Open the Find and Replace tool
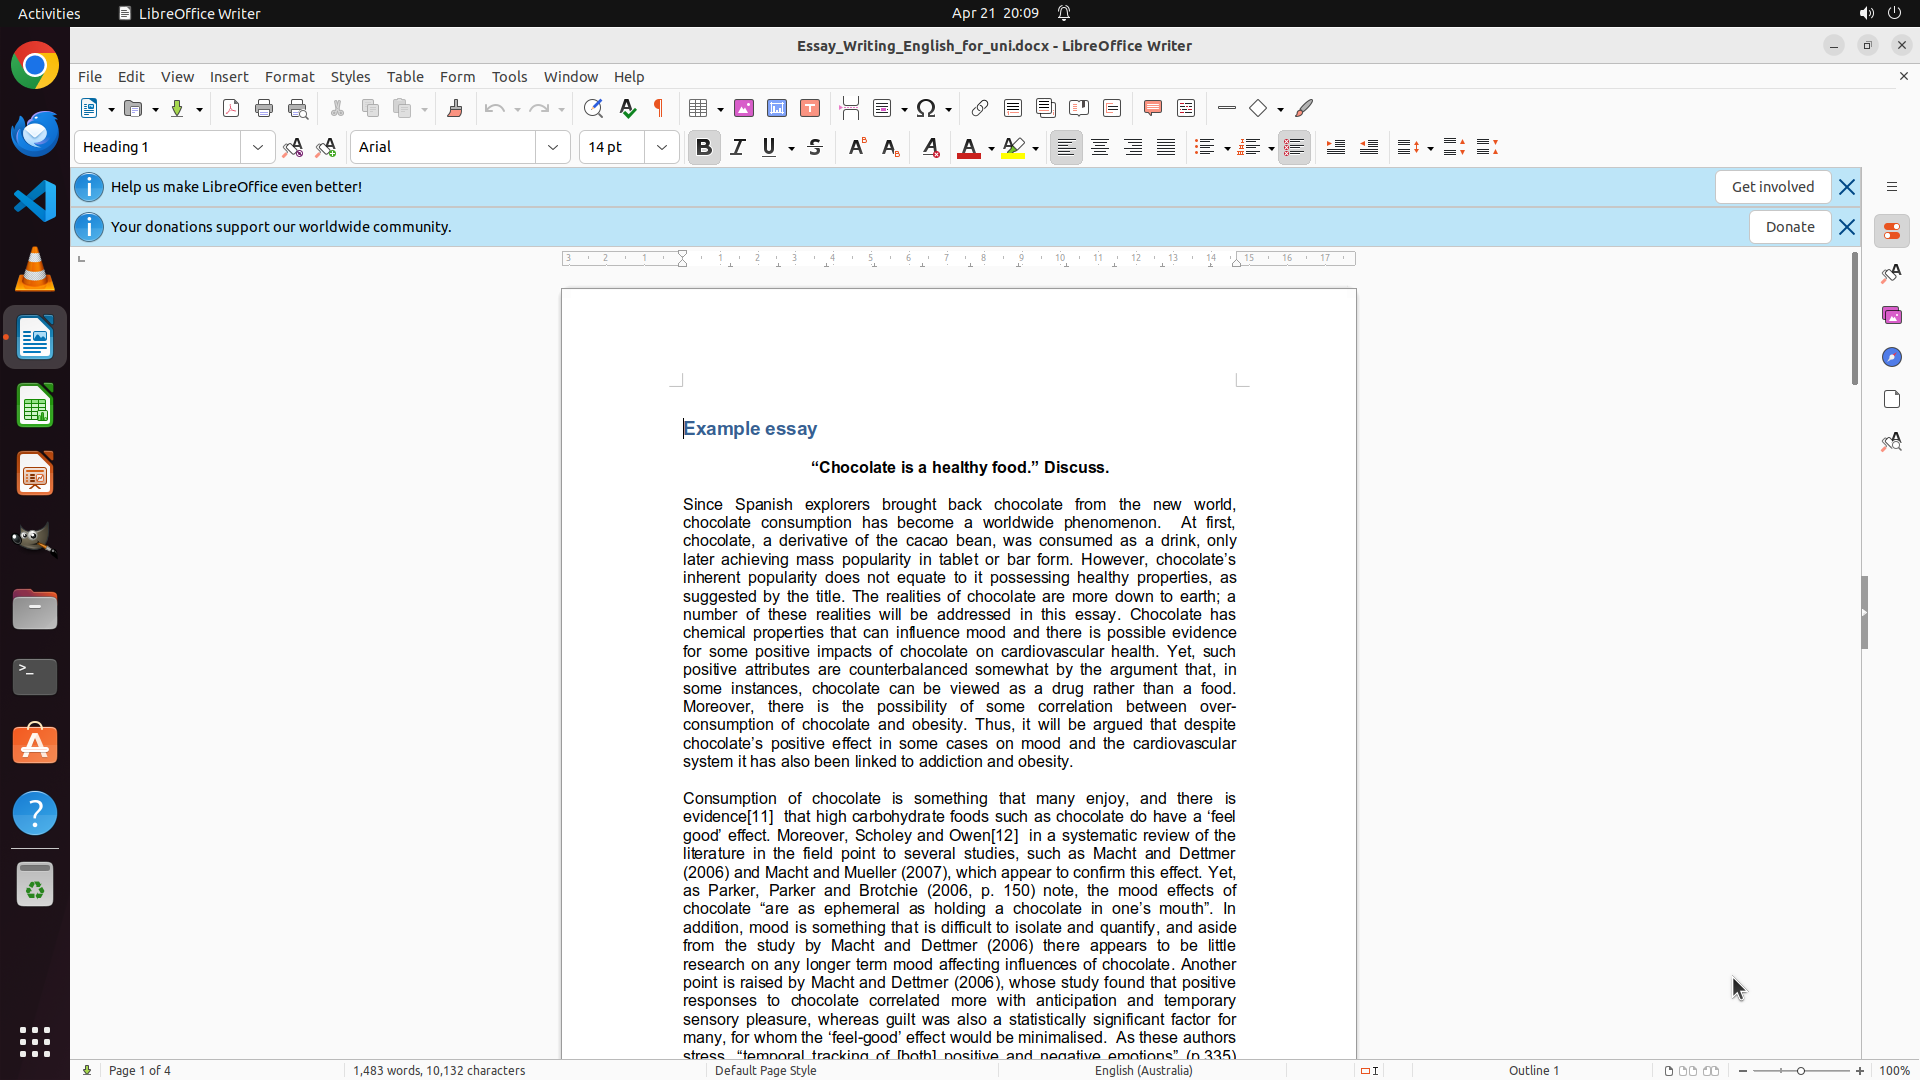 pyautogui.click(x=593, y=108)
